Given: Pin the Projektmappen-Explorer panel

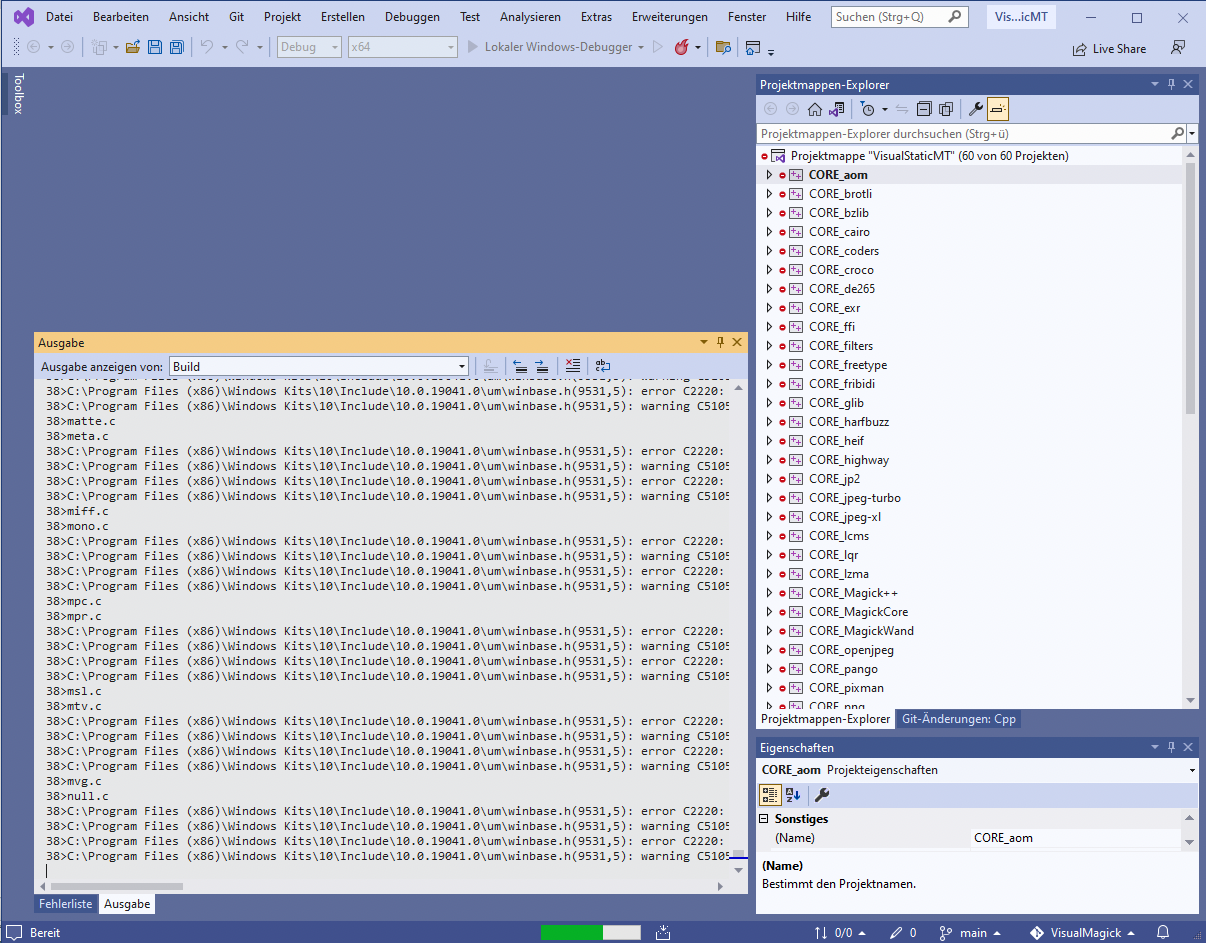Looking at the screenshot, I should pyautogui.click(x=1172, y=85).
